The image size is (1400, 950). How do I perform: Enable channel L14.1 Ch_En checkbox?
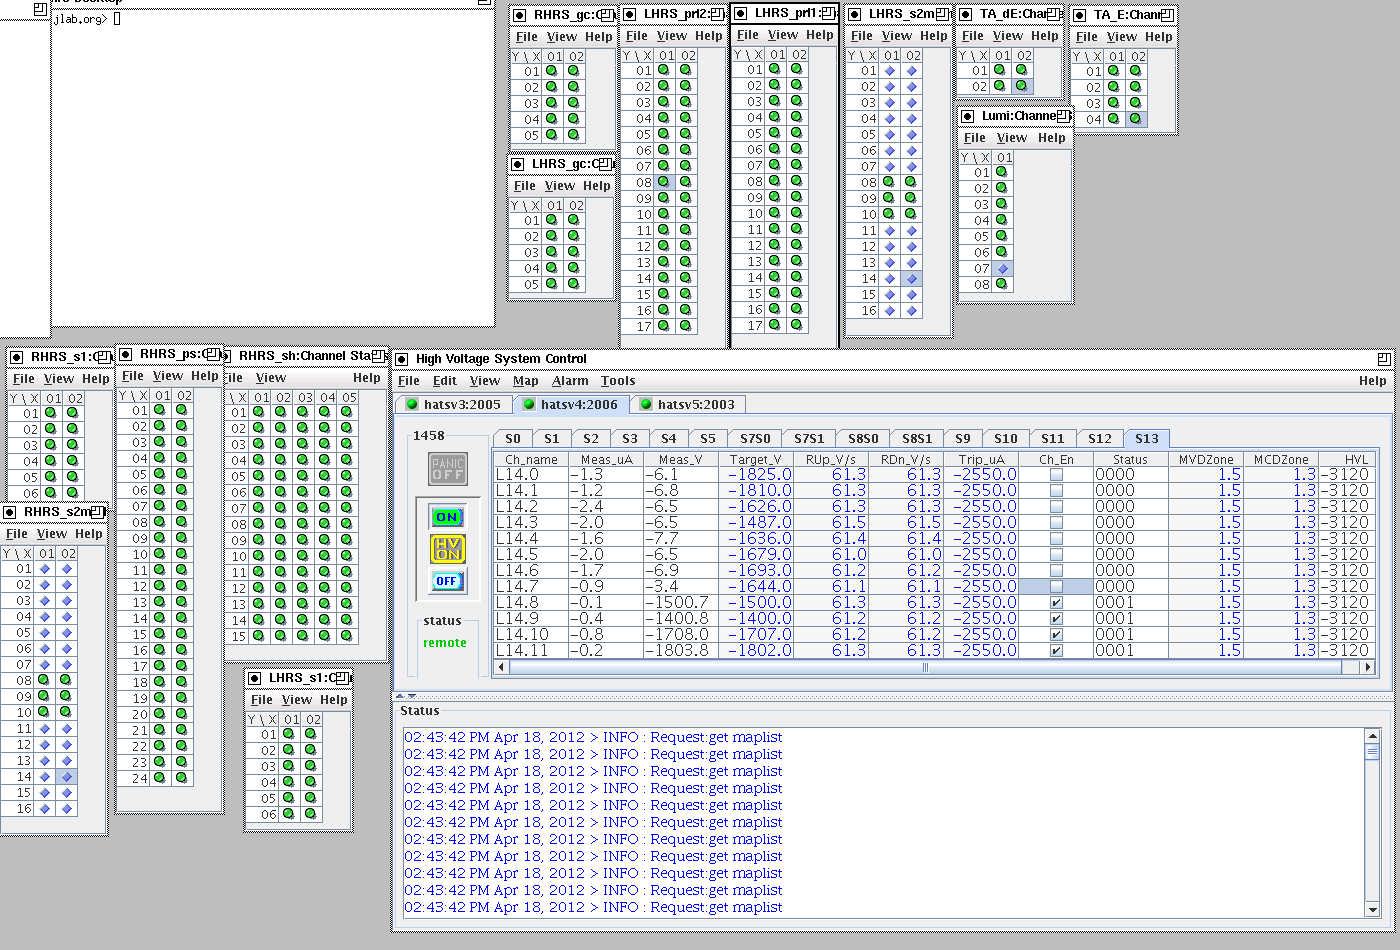(x=1056, y=491)
